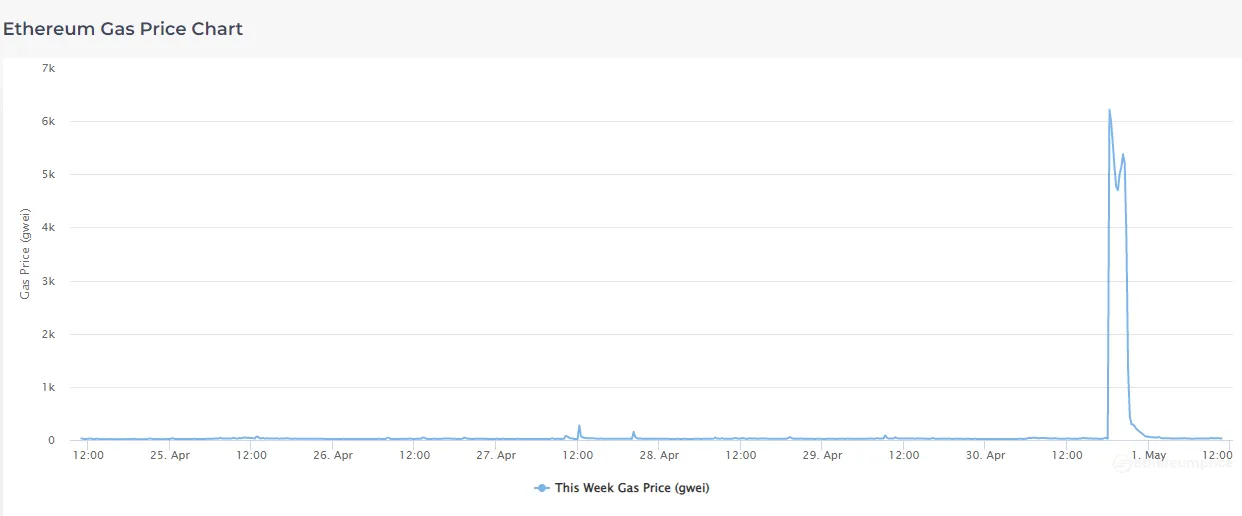The image size is (1242, 516).
Task: Click the 5k y-axis label
Action: coord(48,174)
